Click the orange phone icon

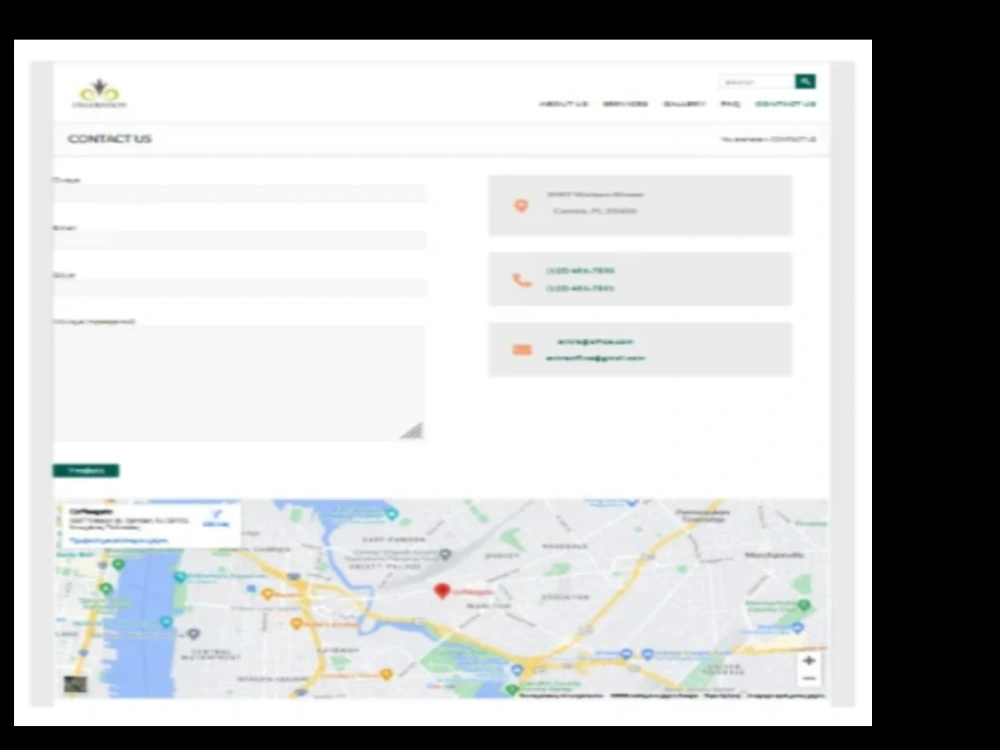[x=522, y=279]
